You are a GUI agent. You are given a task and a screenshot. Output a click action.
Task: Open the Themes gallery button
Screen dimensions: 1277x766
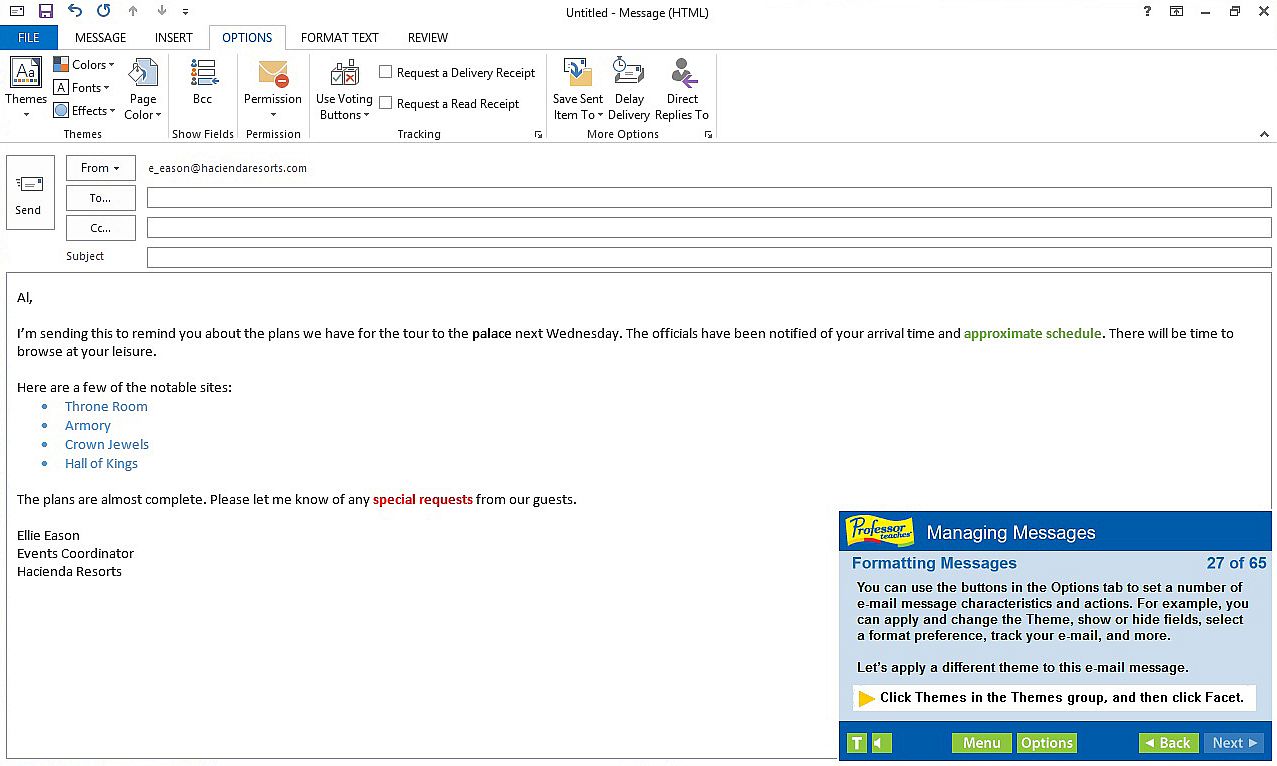(26, 88)
